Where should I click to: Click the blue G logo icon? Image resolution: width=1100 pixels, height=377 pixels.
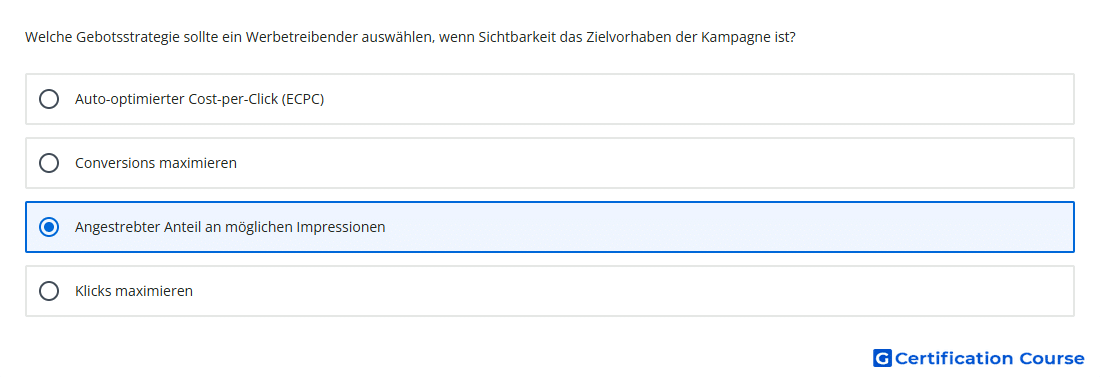(882, 358)
